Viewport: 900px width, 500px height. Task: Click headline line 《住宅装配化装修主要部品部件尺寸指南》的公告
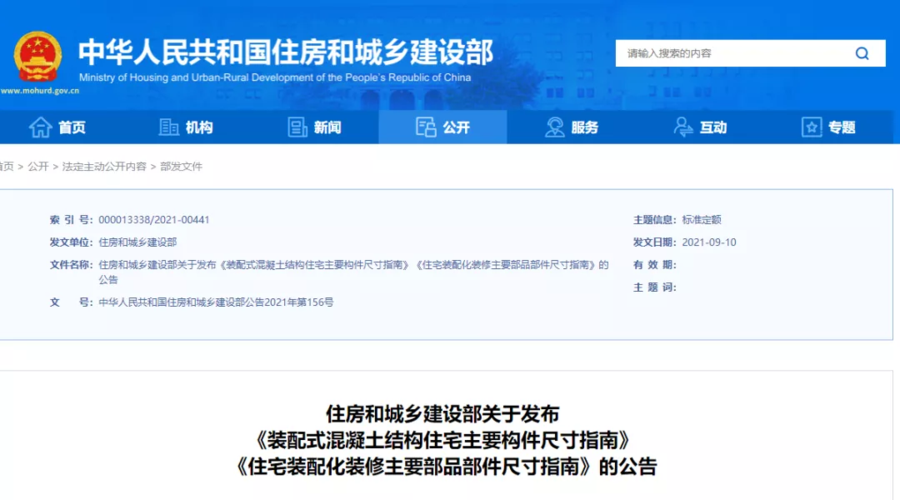coord(447,466)
